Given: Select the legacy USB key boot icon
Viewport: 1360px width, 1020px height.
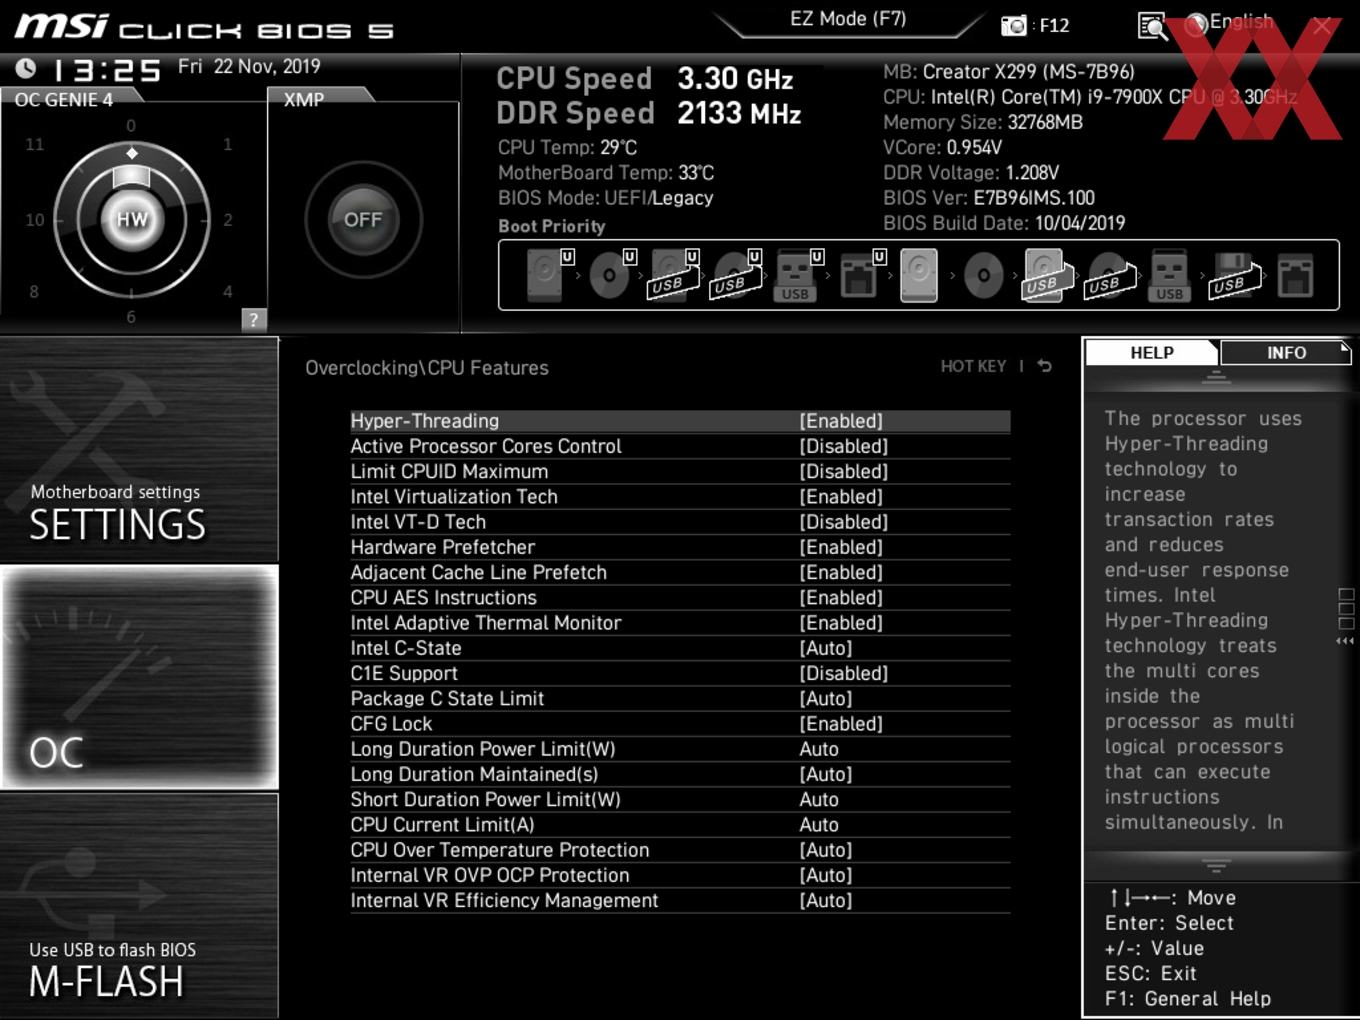Looking at the screenshot, I should pyautogui.click(x=1169, y=275).
